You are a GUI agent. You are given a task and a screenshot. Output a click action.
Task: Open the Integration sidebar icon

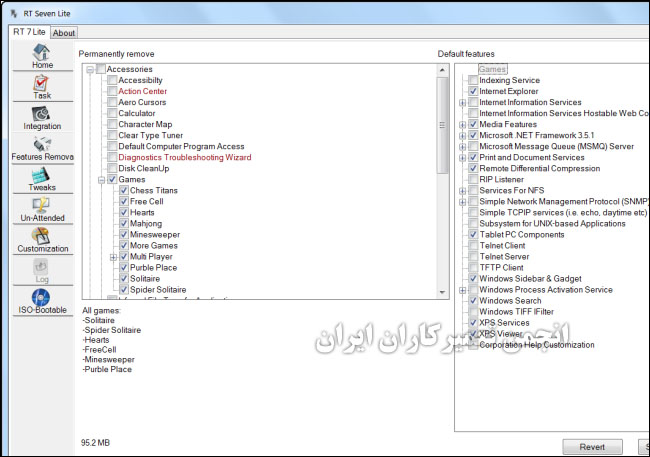pyautogui.click(x=41, y=114)
